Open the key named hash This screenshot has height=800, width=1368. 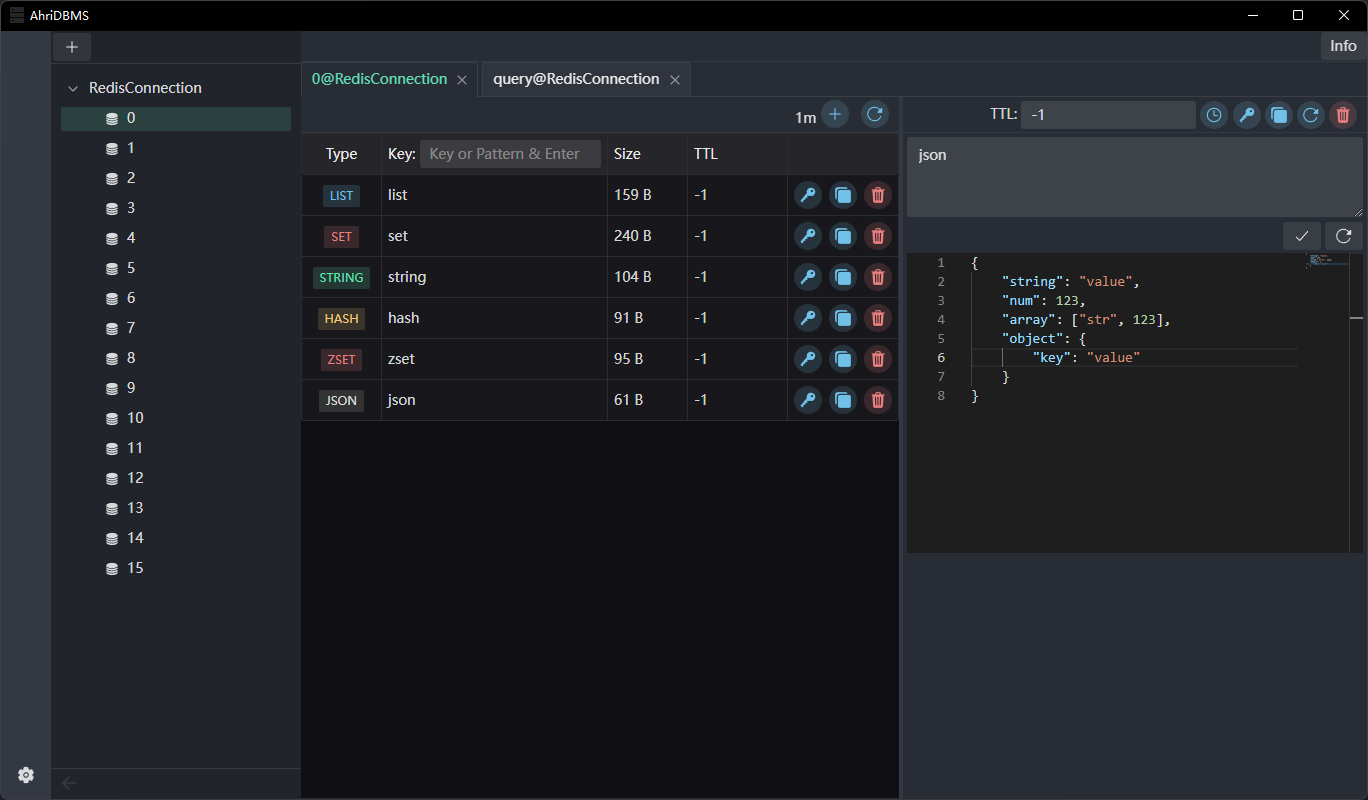tap(403, 318)
